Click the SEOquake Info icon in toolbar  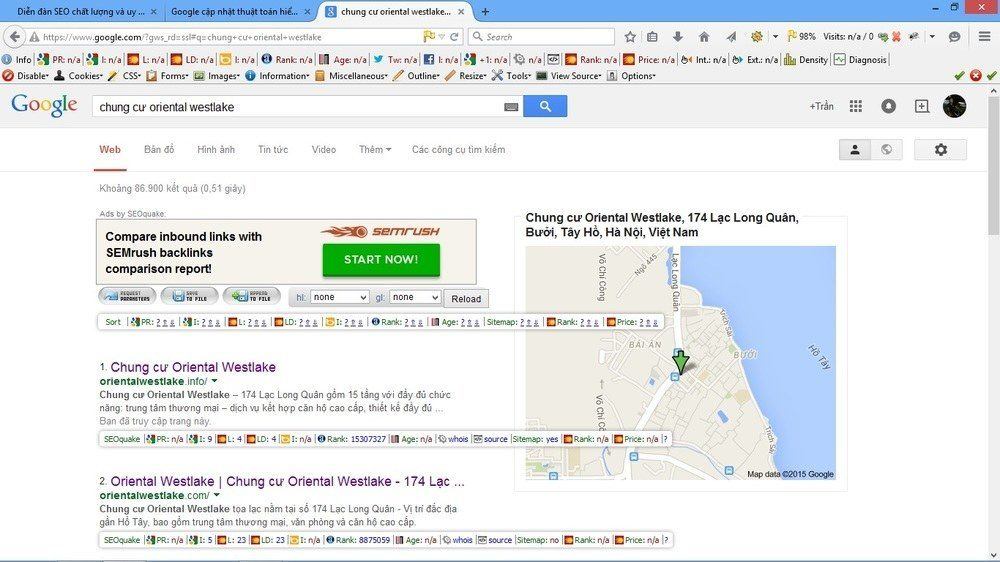(x=17, y=59)
